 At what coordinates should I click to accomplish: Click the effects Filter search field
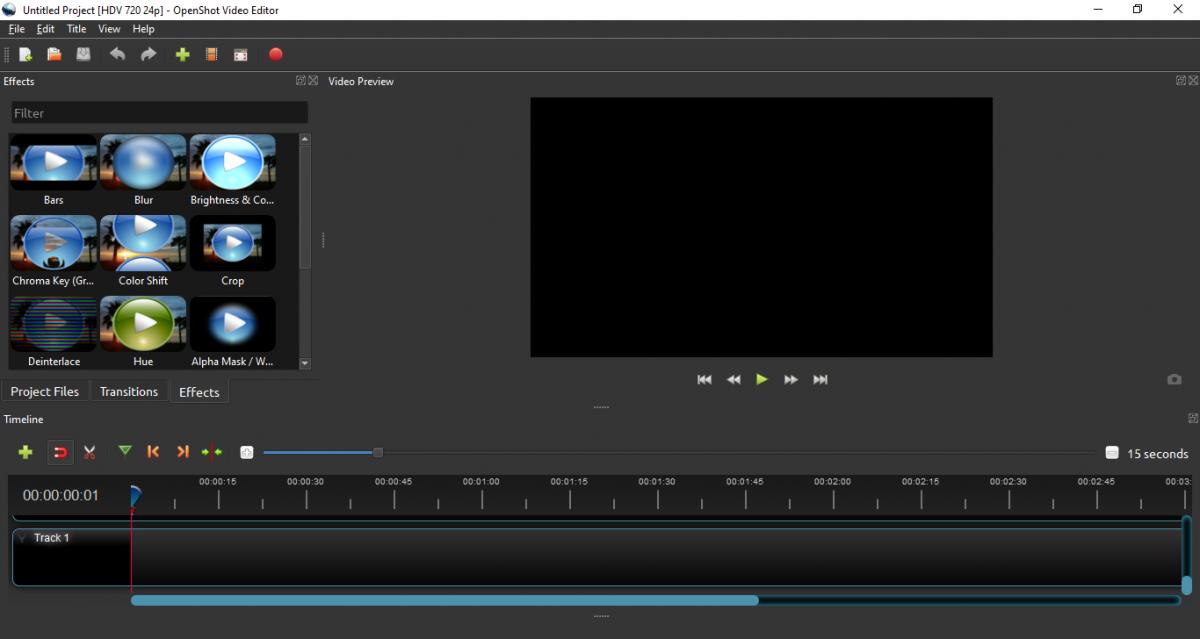[x=159, y=113]
